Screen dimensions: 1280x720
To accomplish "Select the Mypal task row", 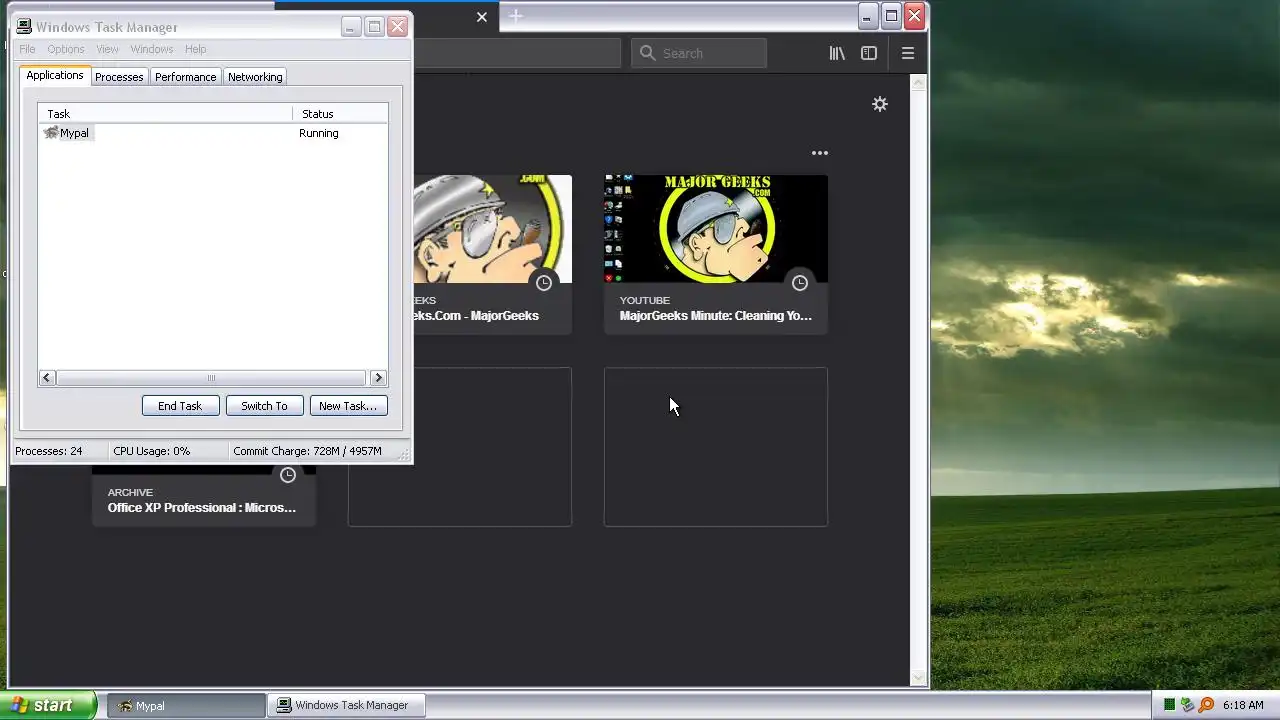I will [x=213, y=133].
